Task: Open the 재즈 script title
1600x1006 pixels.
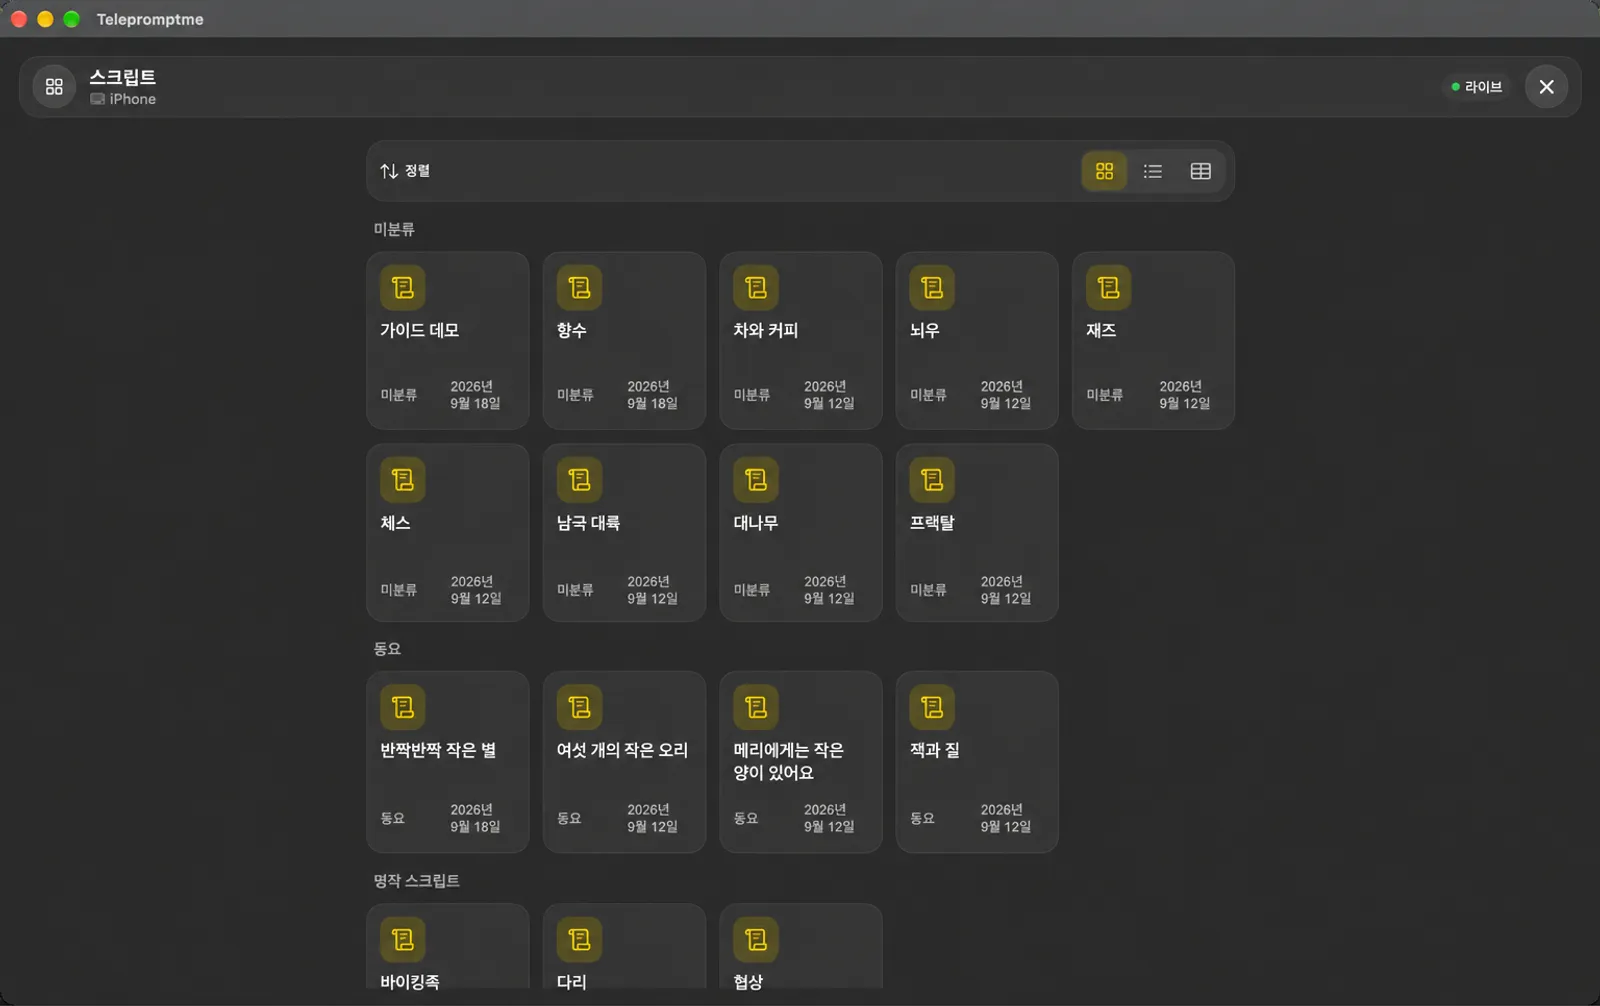Action: (x=1101, y=330)
